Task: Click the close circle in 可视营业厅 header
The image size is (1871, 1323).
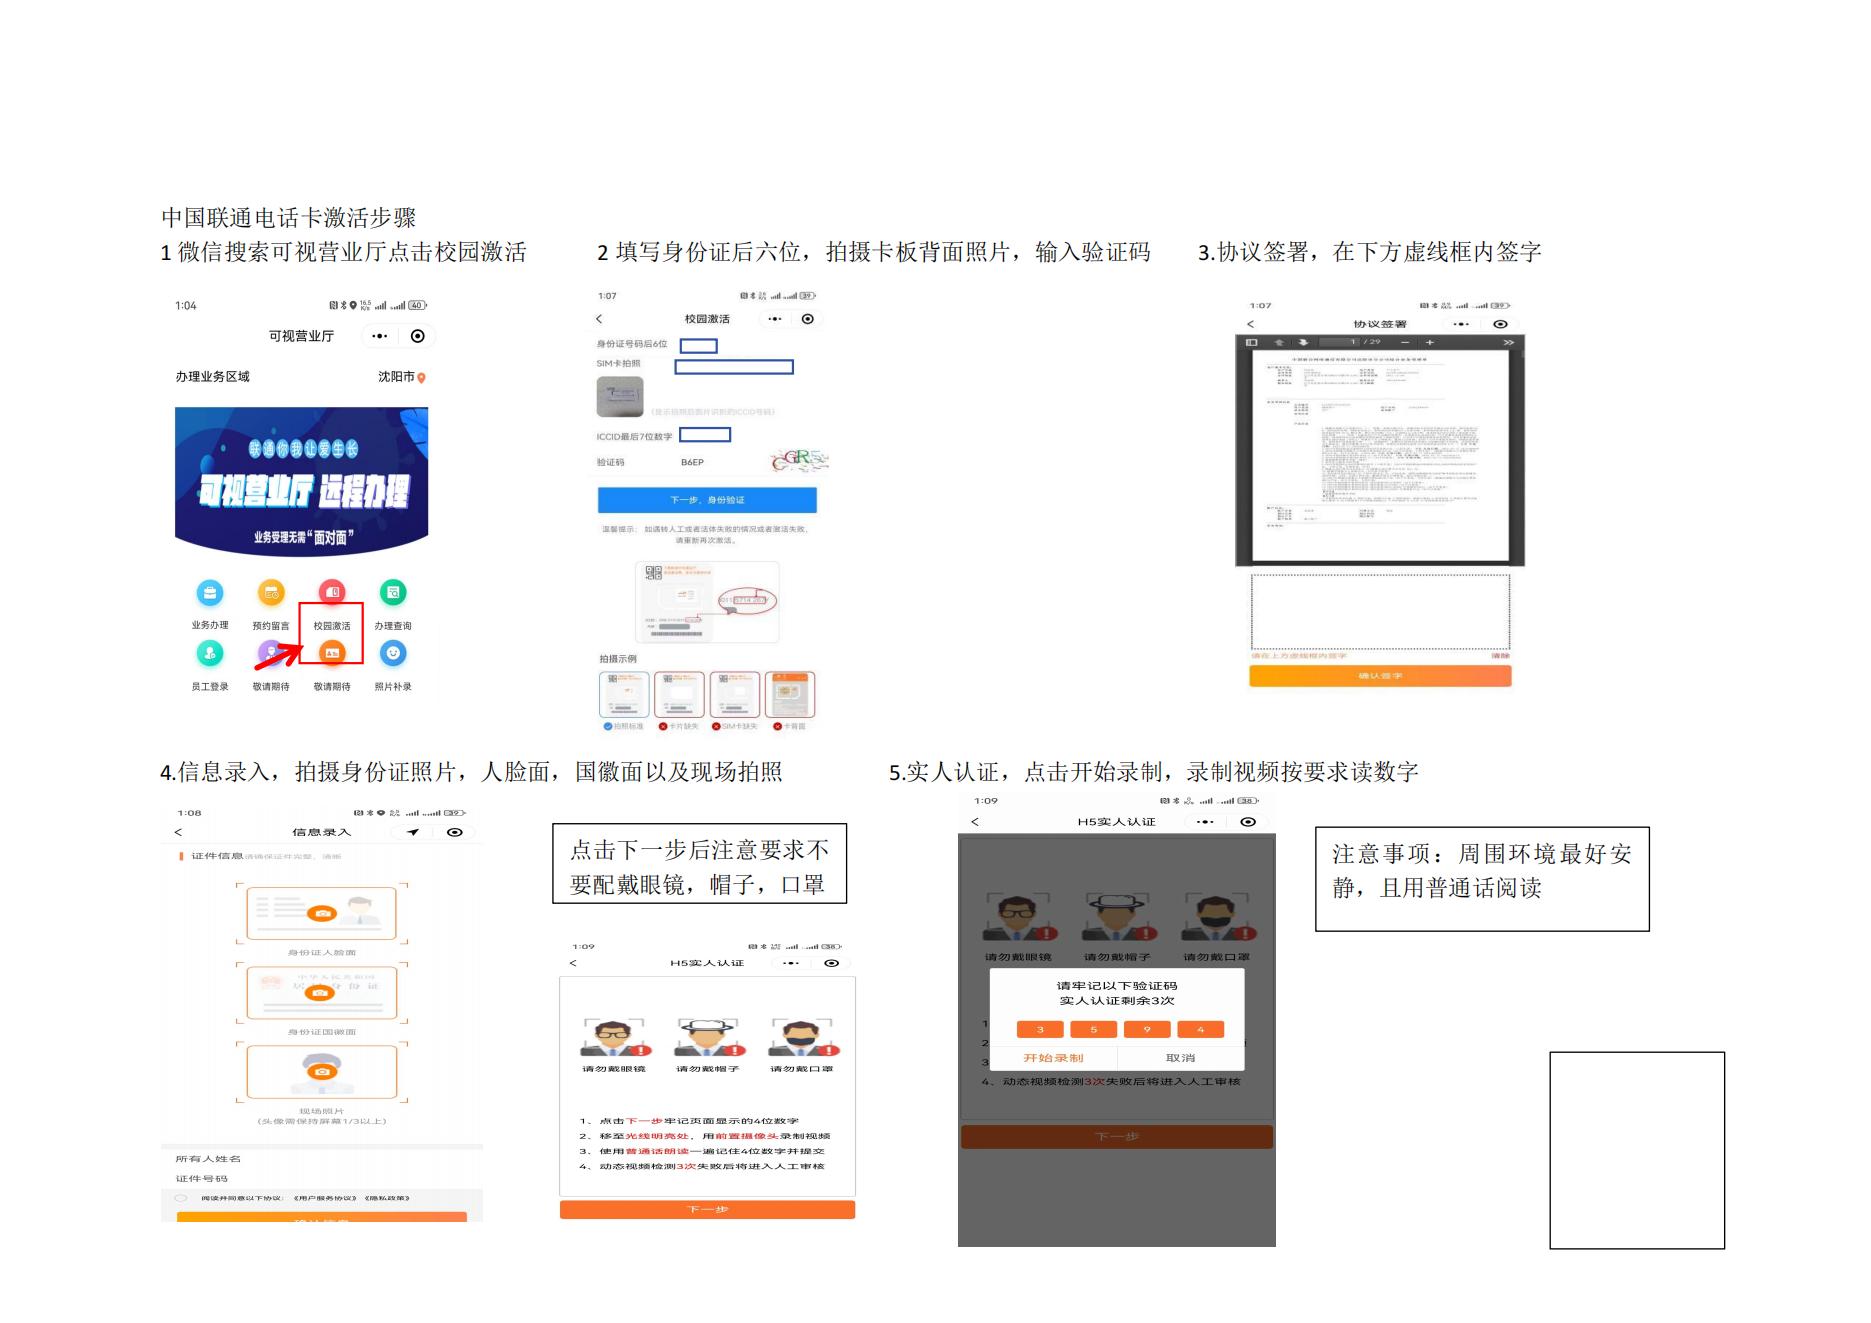Action: point(418,336)
